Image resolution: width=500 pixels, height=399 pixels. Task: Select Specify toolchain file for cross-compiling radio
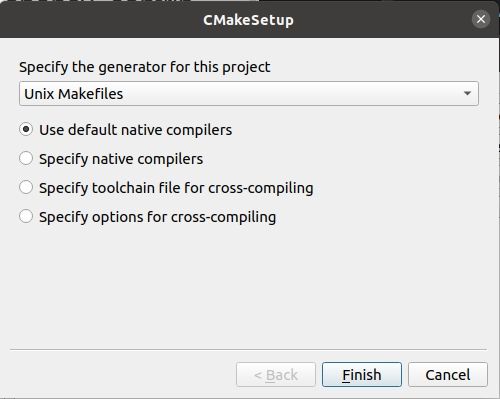[26, 187]
